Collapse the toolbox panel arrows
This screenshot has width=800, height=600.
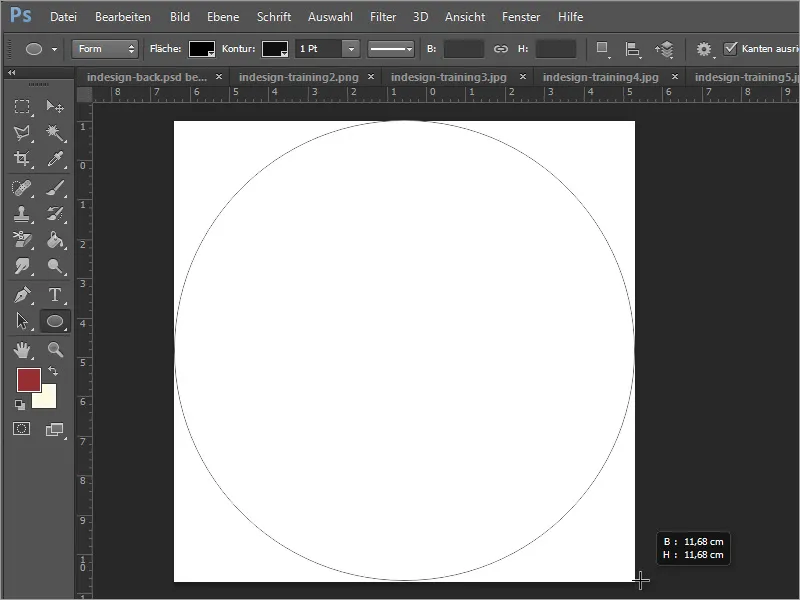pos(11,73)
